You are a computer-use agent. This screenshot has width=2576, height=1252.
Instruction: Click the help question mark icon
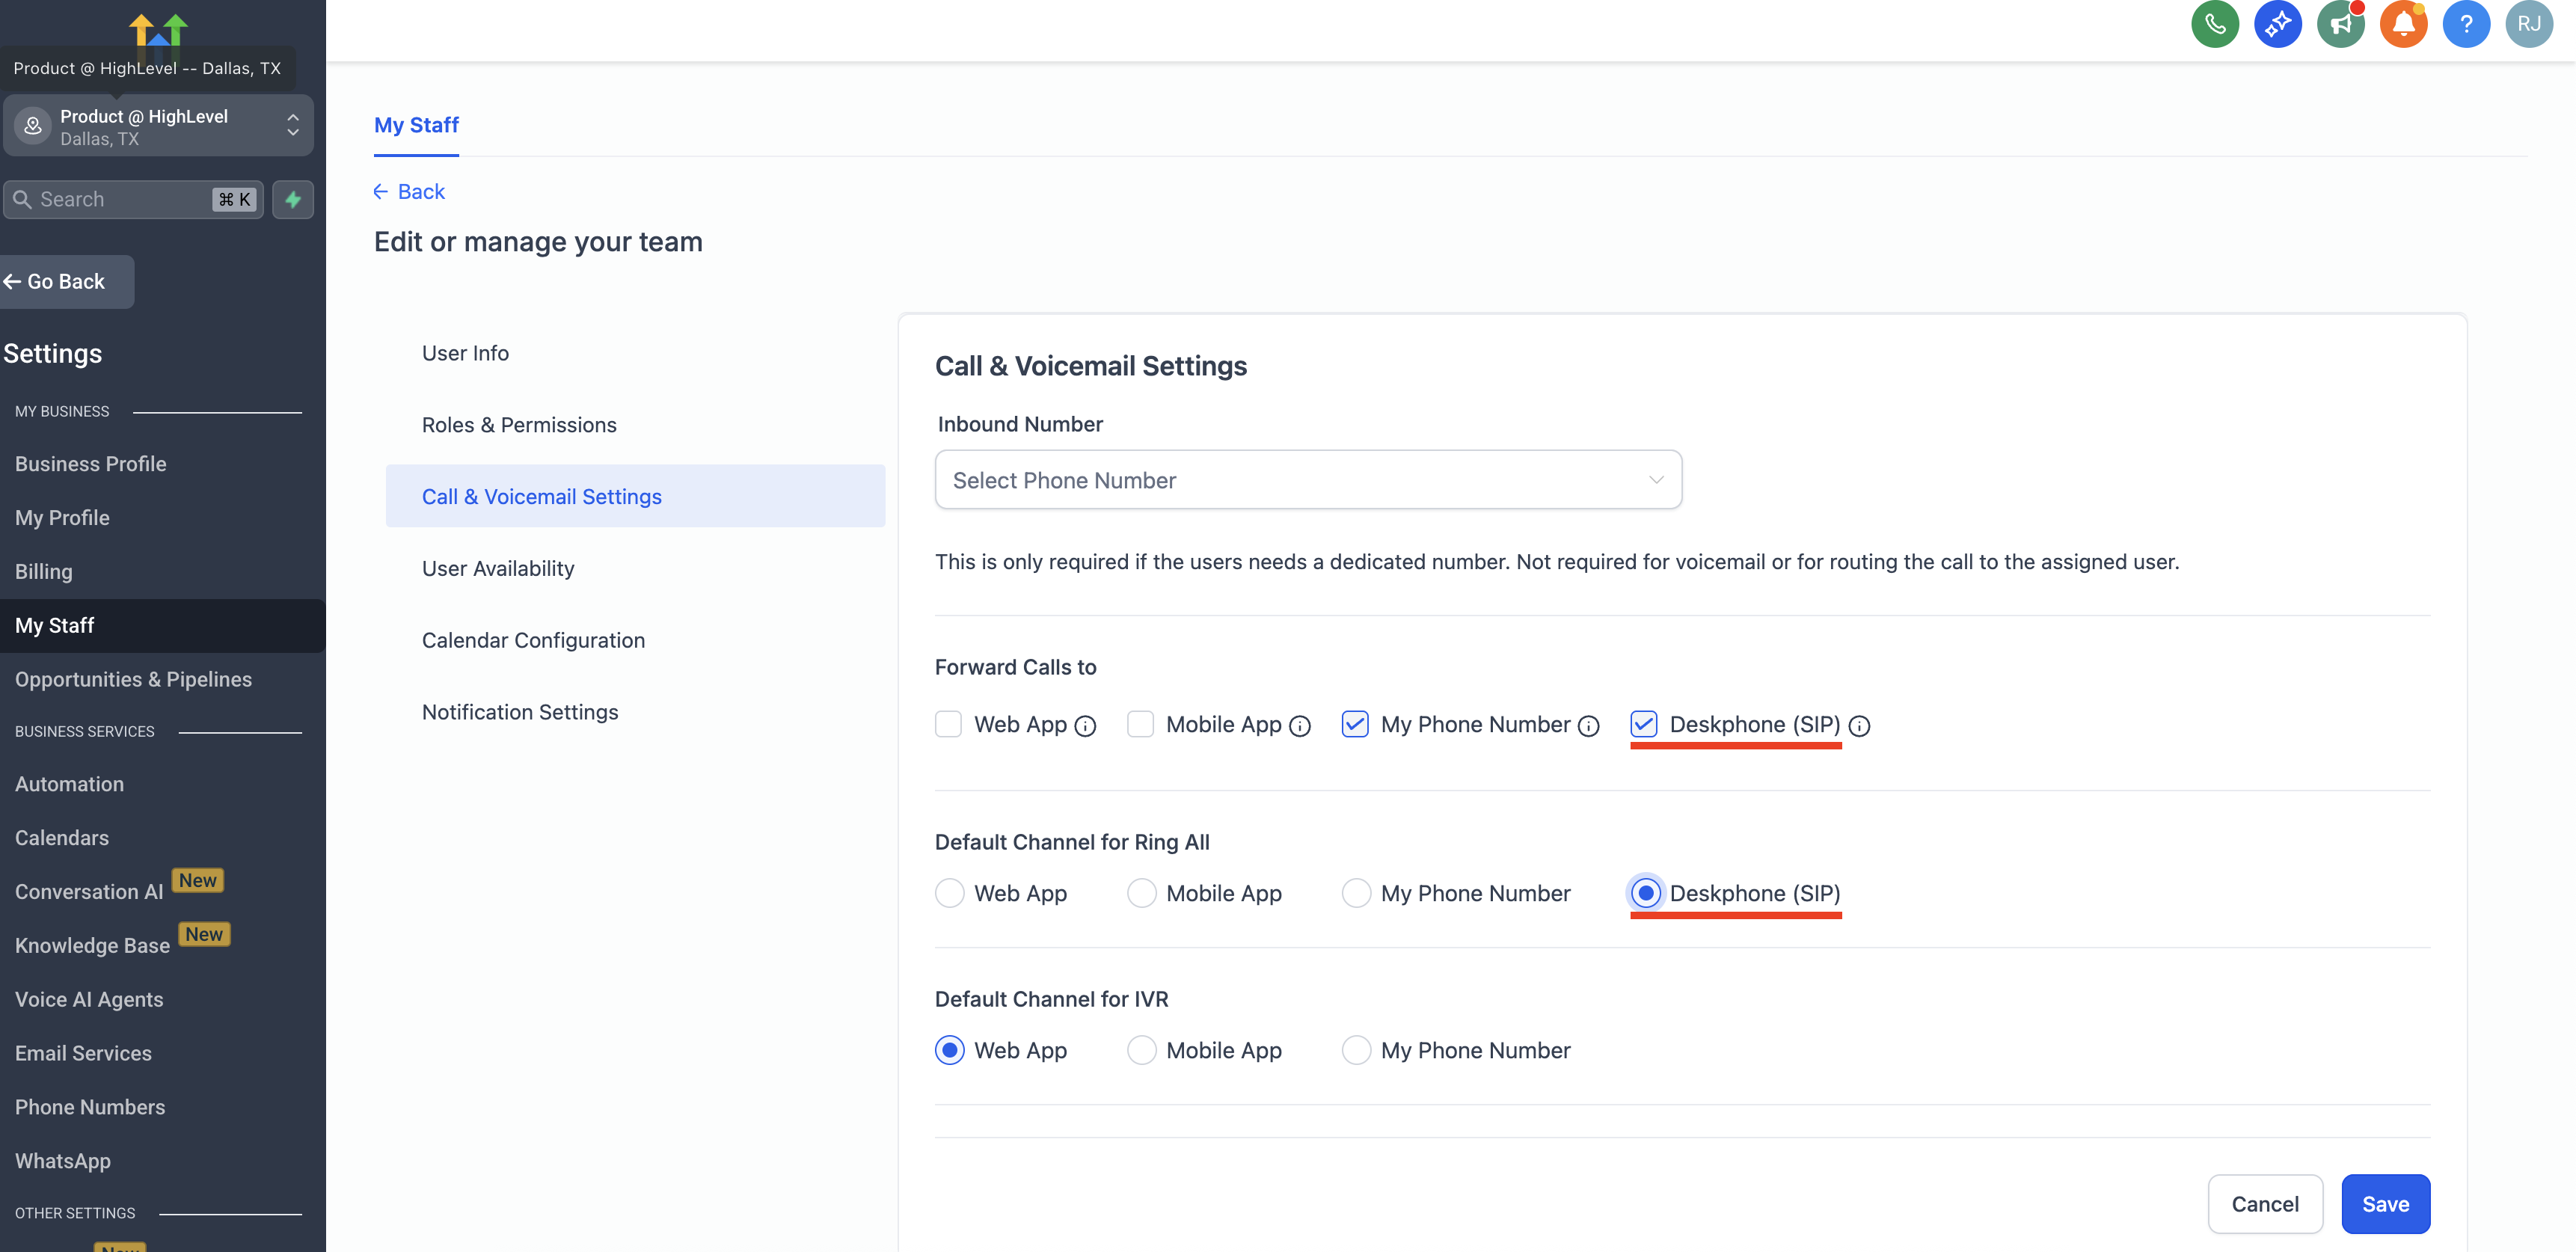pyautogui.click(x=2466, y=24)
